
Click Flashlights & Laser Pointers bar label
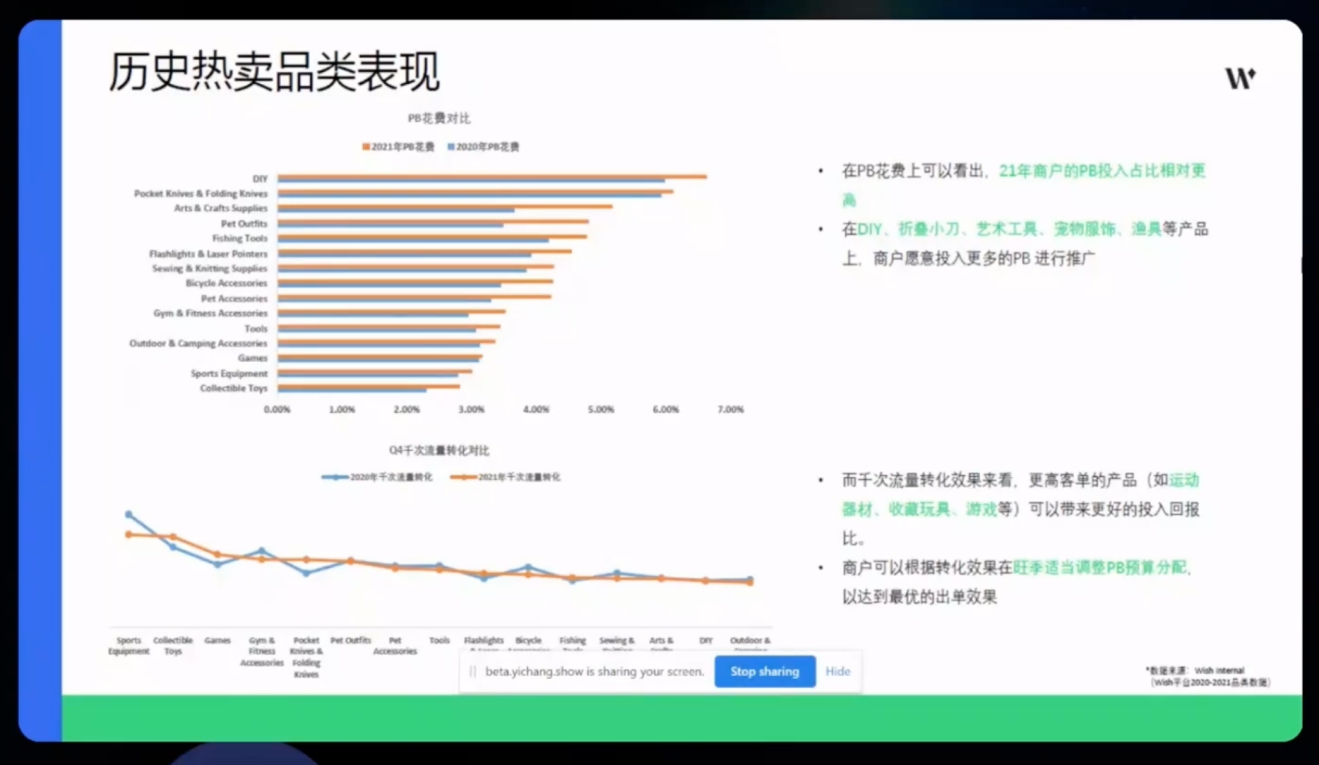(208, 254)
